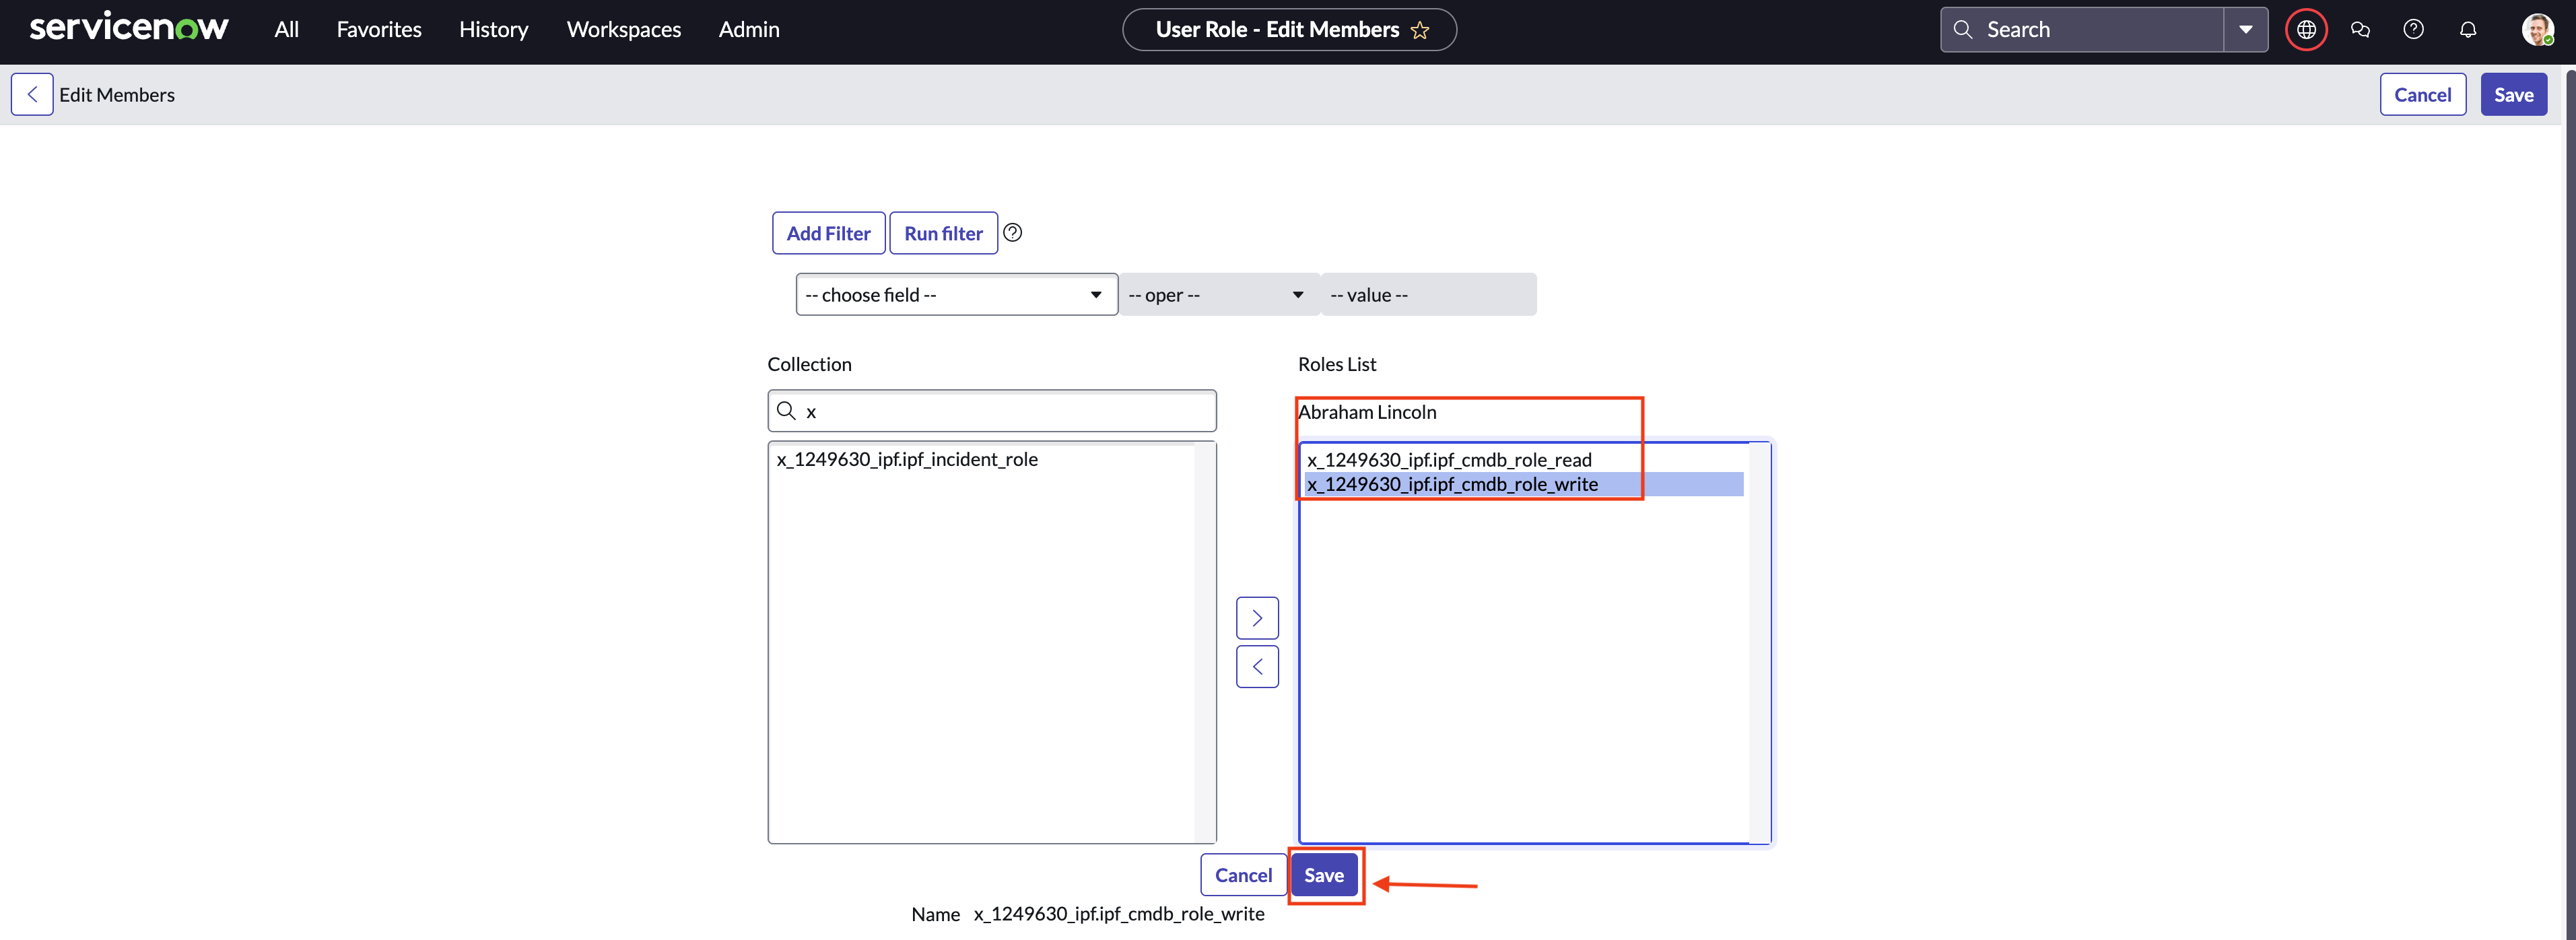Select the ipf_cmdb_role_read entry in Roles List
The width and height of the screenshot is (2576, 940).
[1449, 460]
